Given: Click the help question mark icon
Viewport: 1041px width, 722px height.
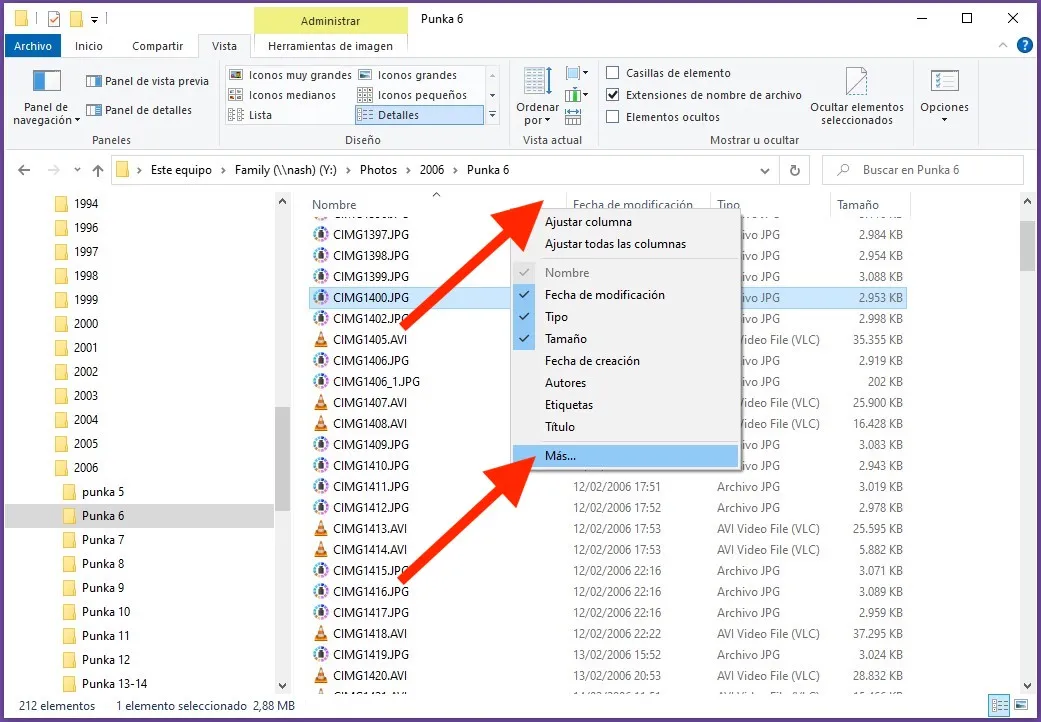Looking at the screenshot, I should pos(1024,45).
